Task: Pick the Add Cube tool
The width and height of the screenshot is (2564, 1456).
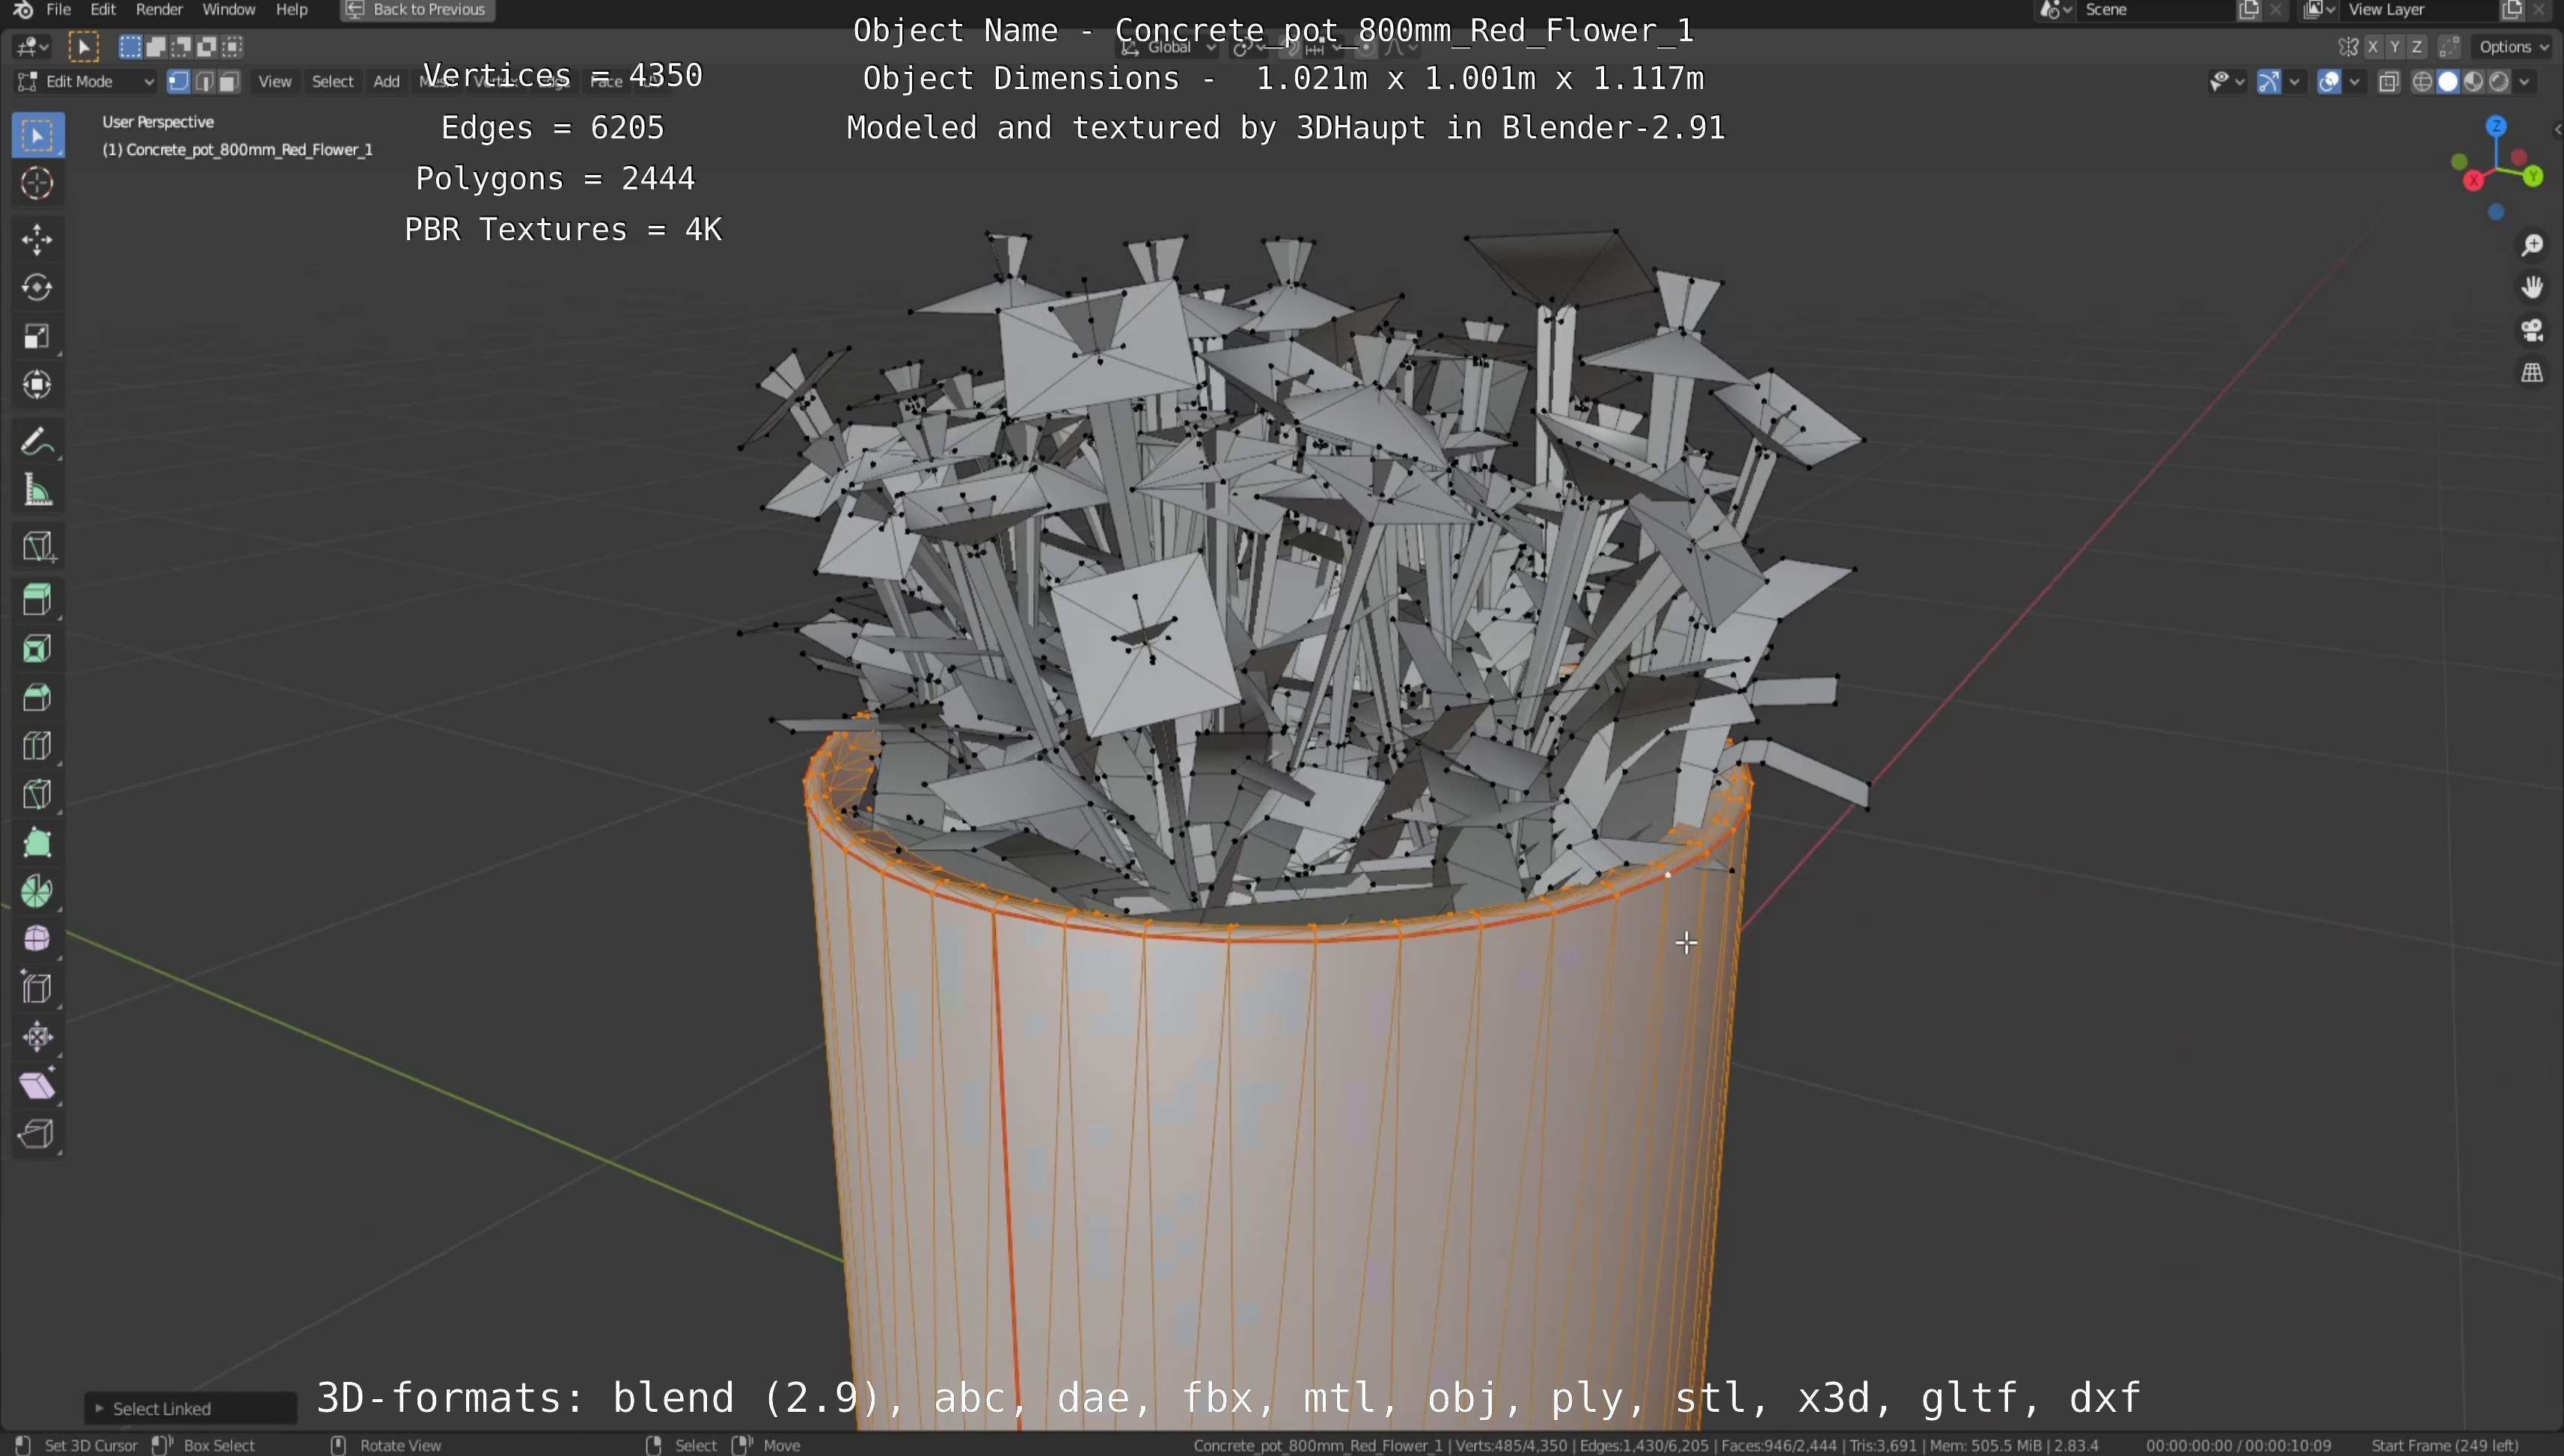Action: tap(38, 546)
